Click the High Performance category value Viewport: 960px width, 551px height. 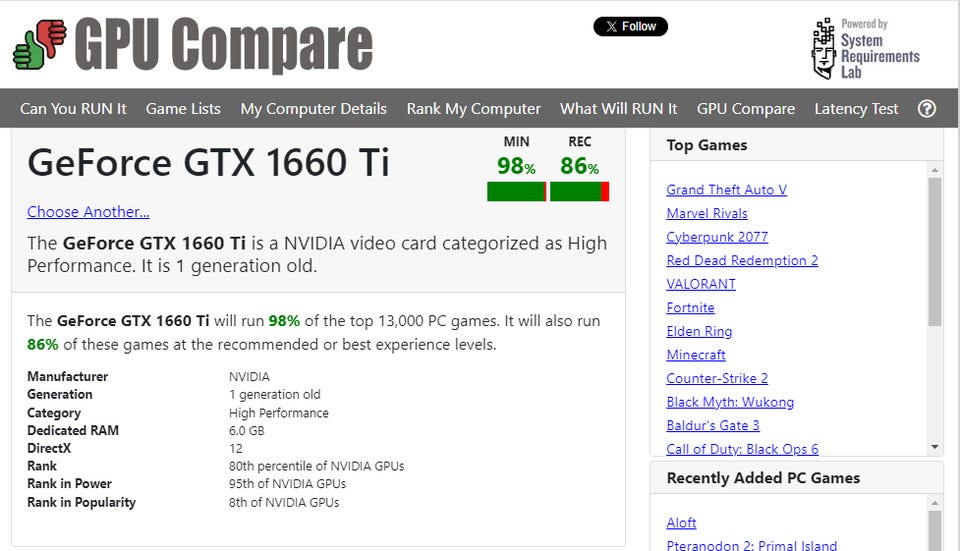(x=279, y=413)
